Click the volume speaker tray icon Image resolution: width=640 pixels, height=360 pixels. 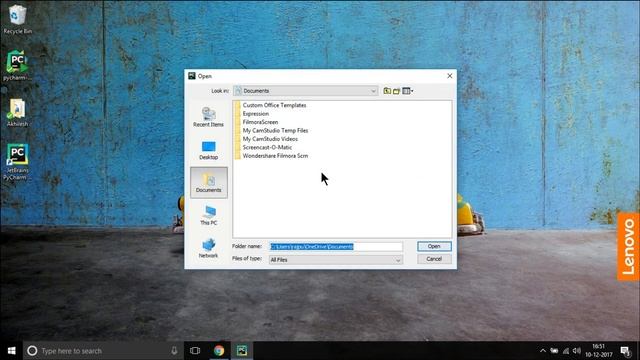coord(576,351)
